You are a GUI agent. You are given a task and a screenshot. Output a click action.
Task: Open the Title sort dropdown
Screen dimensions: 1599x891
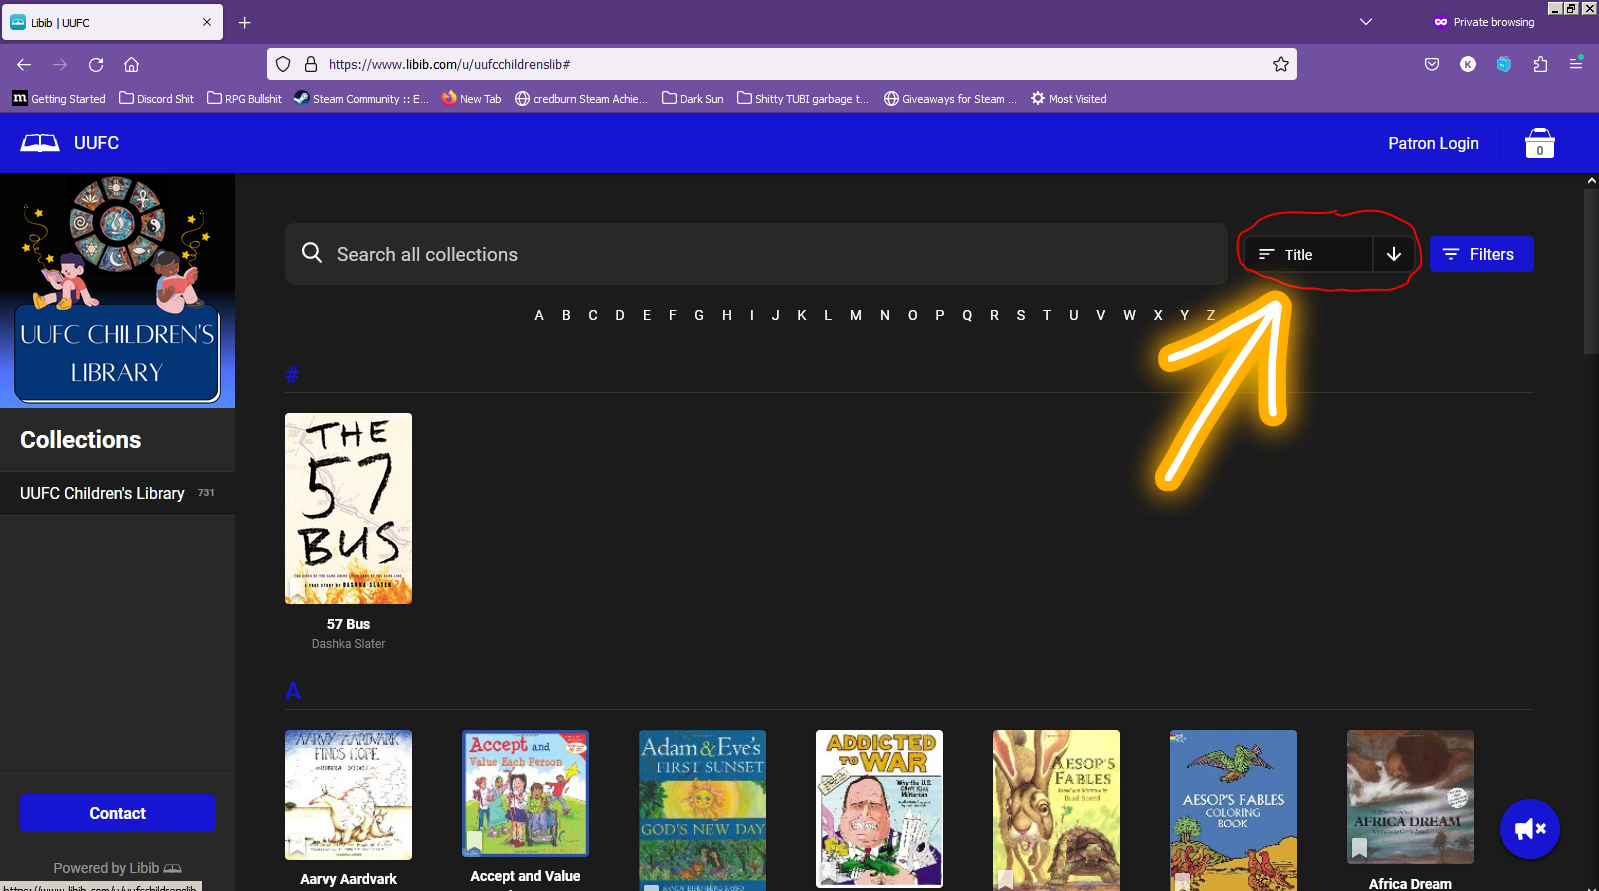click(x=1308, y=254)
